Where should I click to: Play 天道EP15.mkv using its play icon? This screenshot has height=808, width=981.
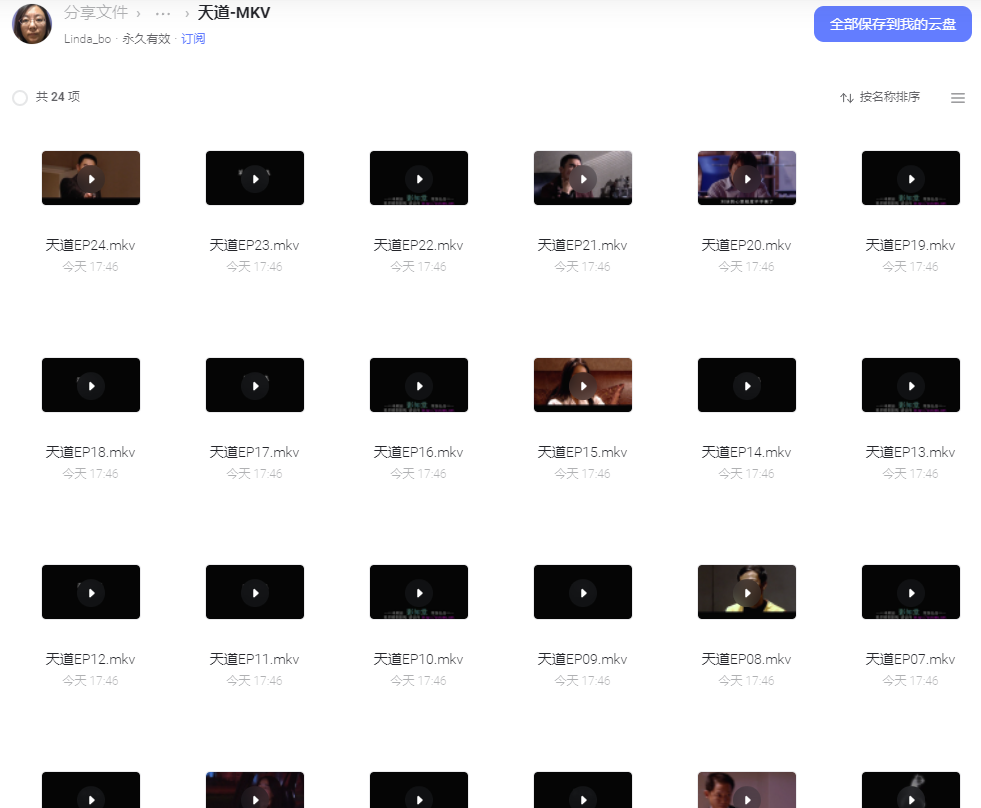click(583, 386)
